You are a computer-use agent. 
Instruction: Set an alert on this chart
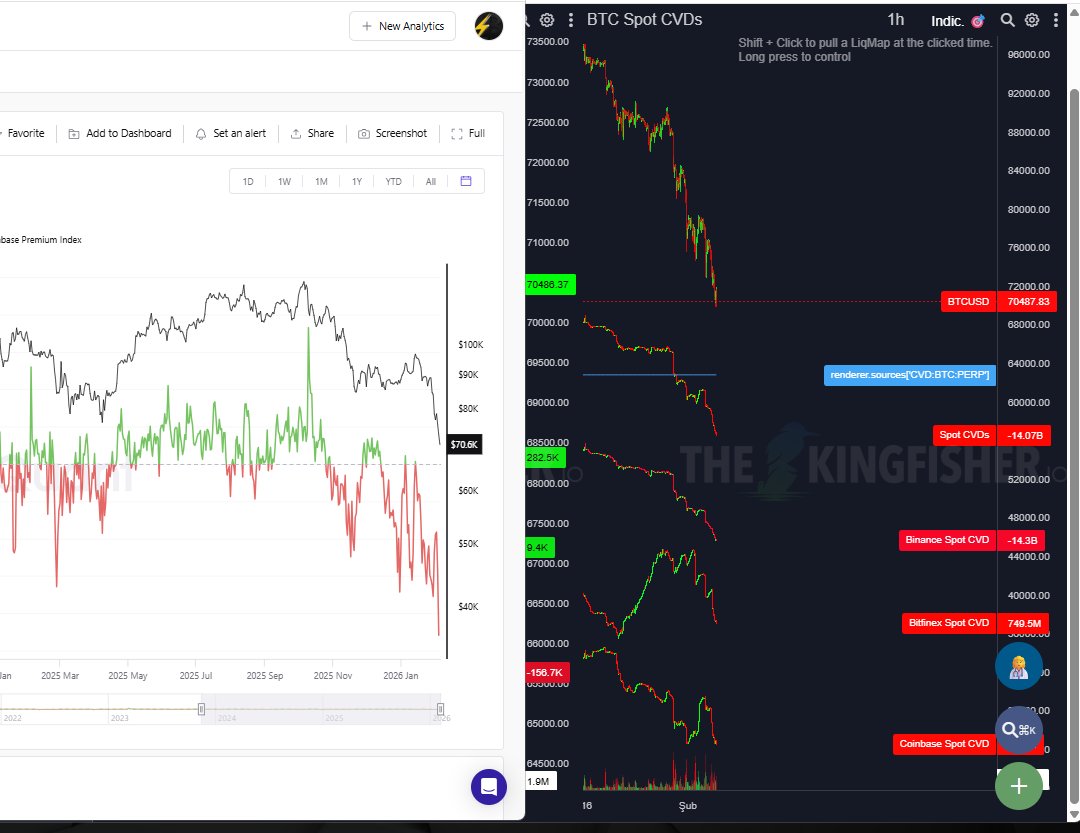click(231, 134)
